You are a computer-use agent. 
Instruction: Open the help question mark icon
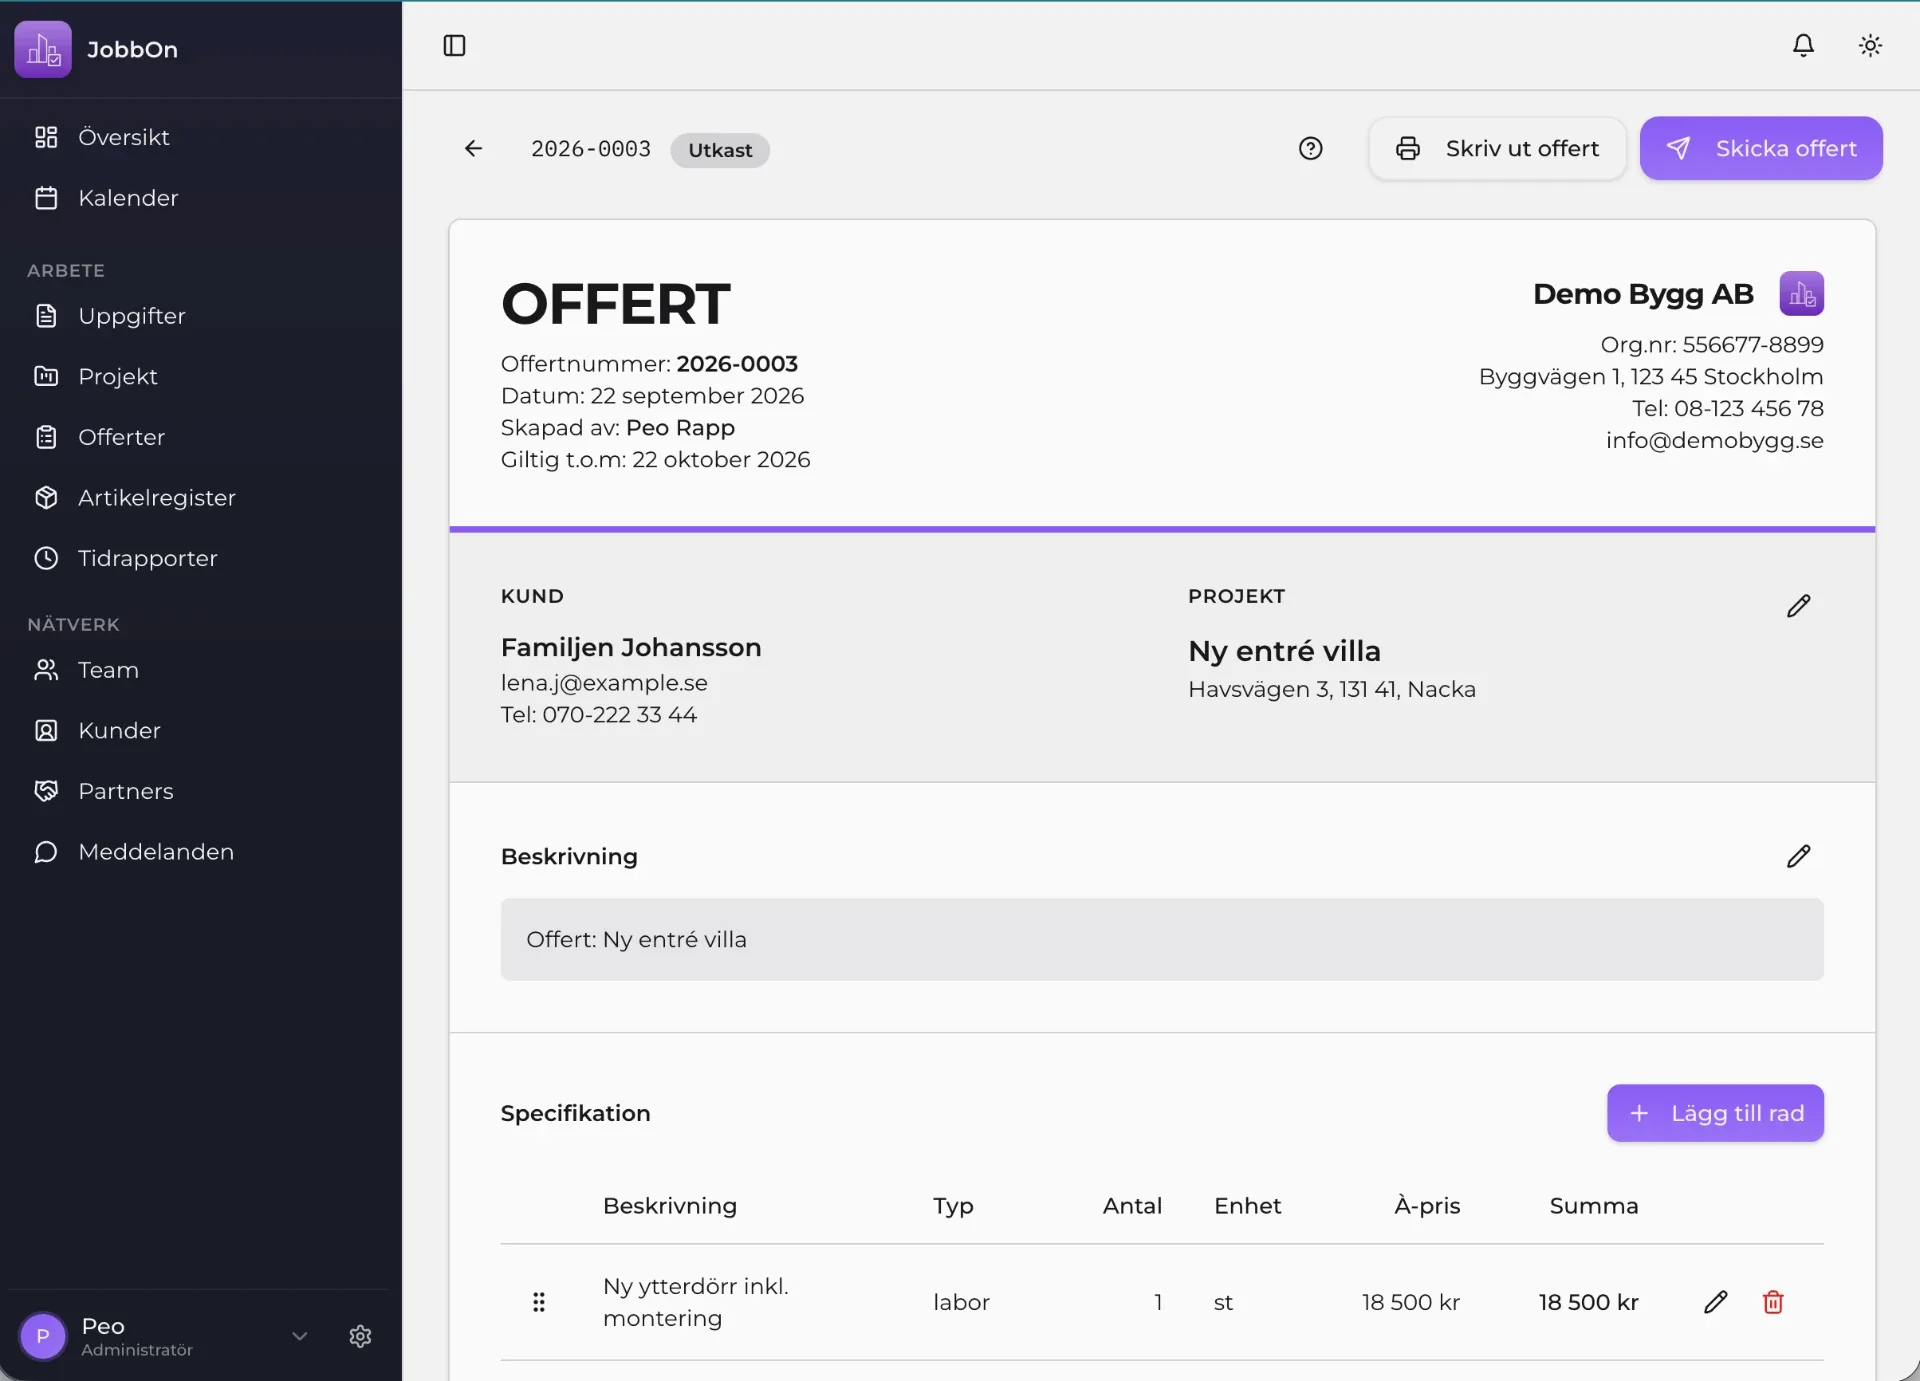(1310, 149)
